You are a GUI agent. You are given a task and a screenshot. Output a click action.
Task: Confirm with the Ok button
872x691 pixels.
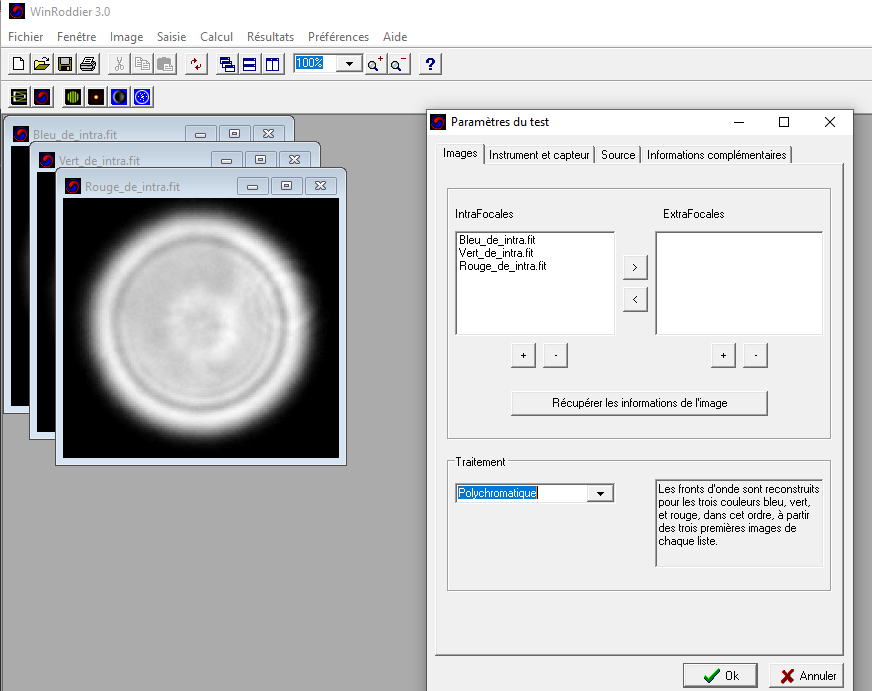tap(720, 676)
